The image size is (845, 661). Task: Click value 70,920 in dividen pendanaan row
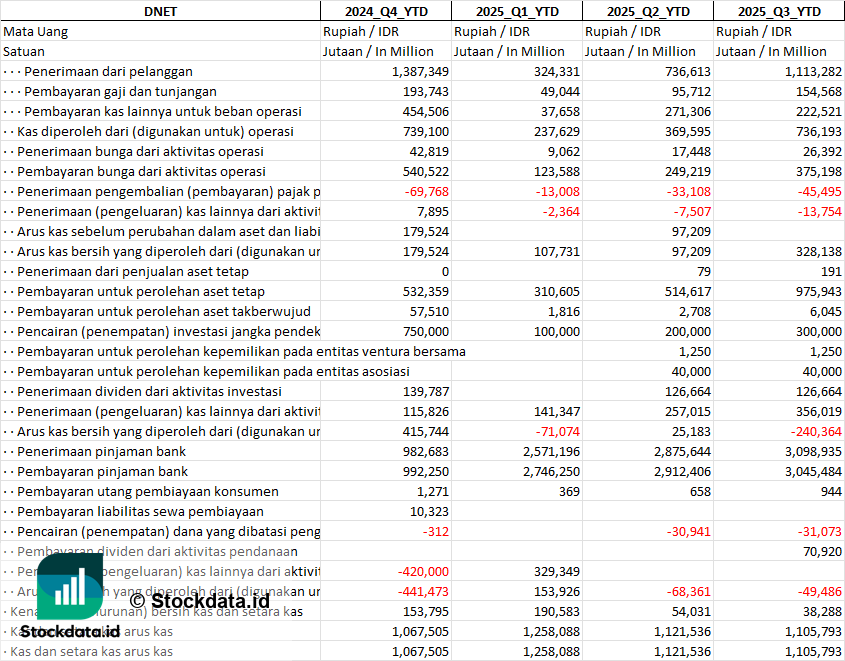(822, 550)
